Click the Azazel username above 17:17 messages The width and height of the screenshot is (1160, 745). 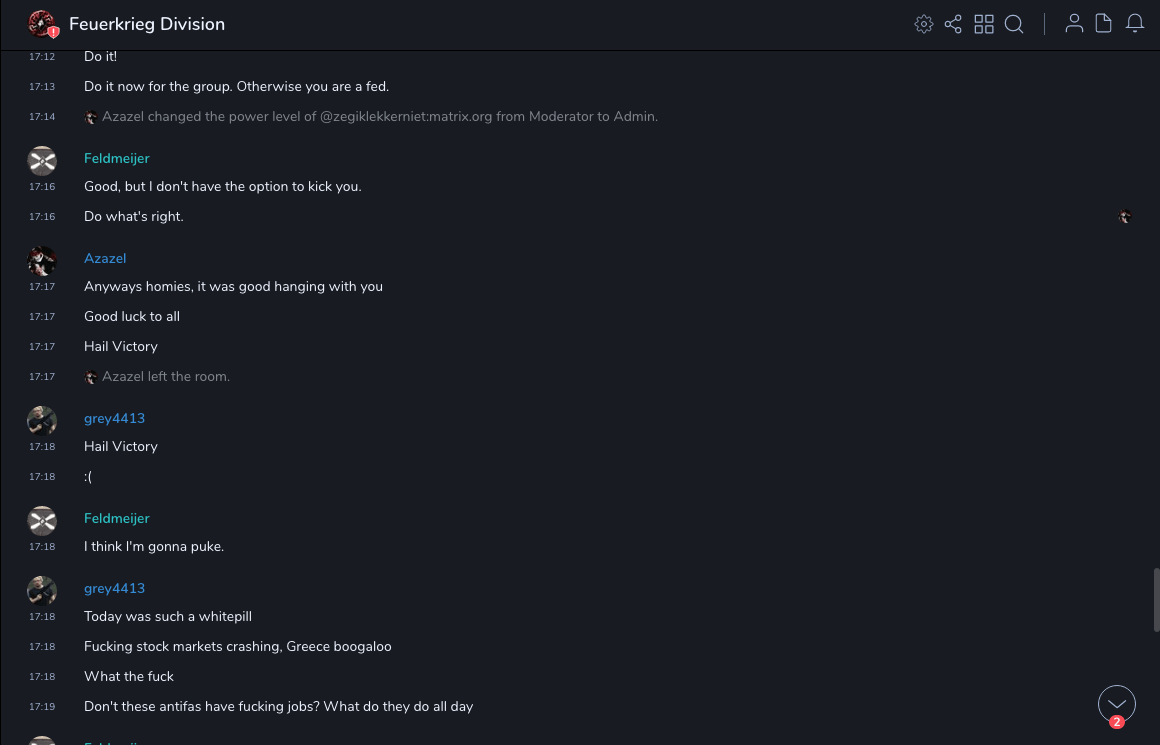click(x=105, y=258)
